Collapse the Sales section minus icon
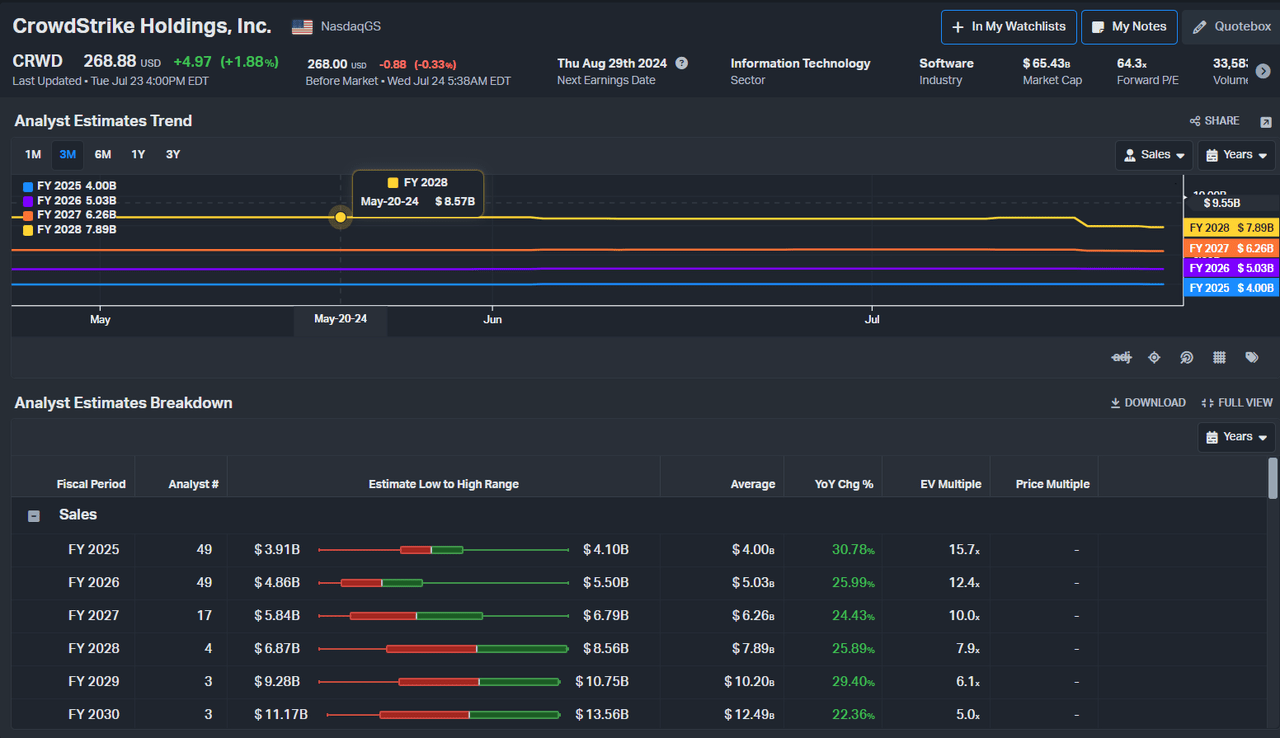The image size is (1280, 738). [x=34, y=516]
